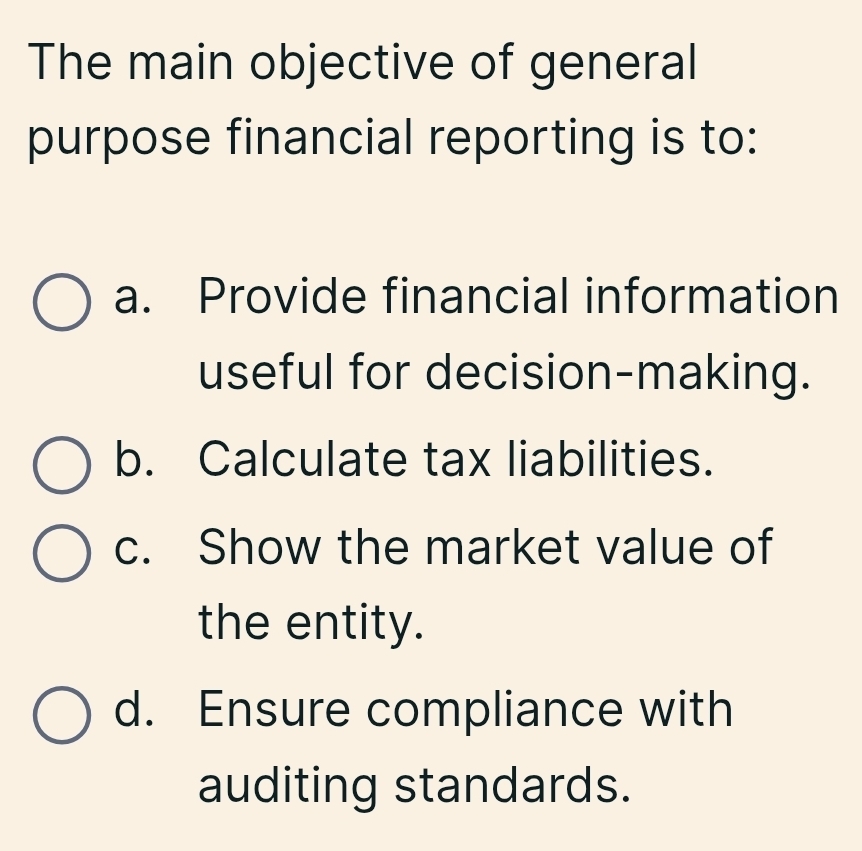
Task: Choose the 'Calculate tax liabilities.' answer text
Action: (x=457, y=460)
